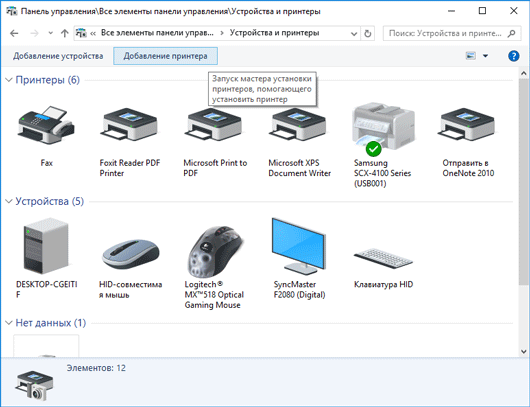Open the help question mark button

click(x=513, y=56)
